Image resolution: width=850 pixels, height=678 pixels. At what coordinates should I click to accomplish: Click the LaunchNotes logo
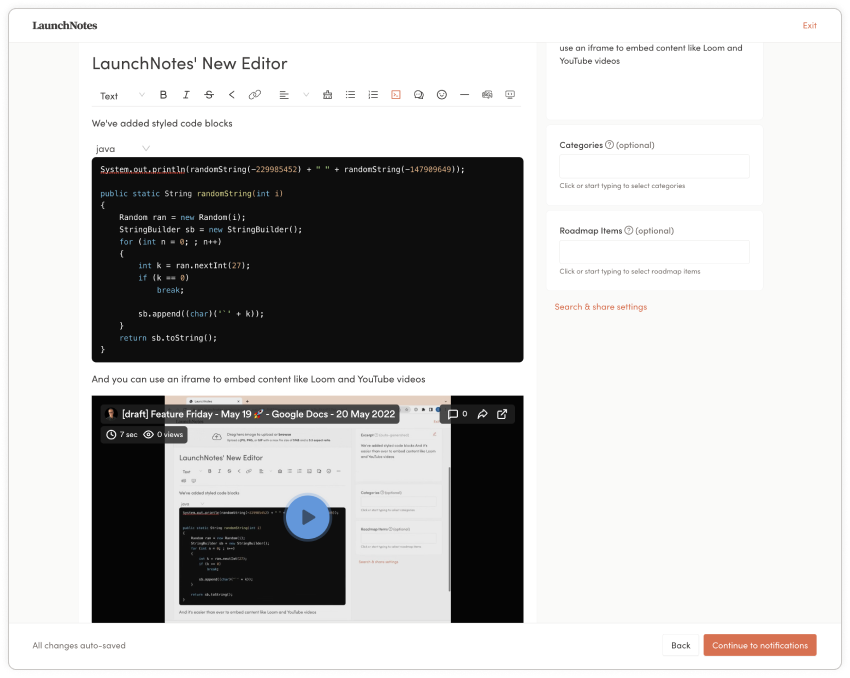pos(65,25)
